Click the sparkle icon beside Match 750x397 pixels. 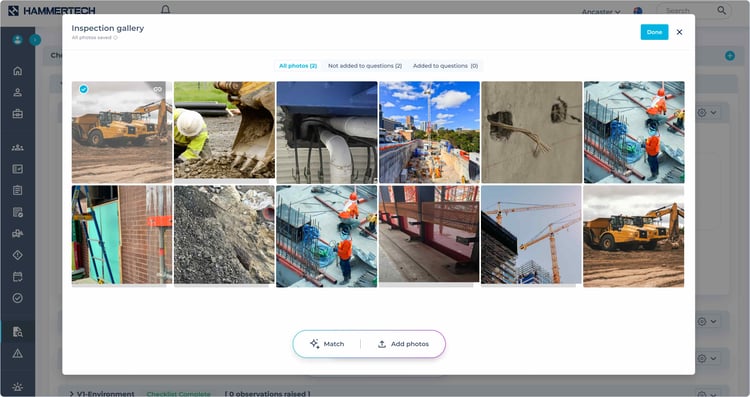coord(314,344)
